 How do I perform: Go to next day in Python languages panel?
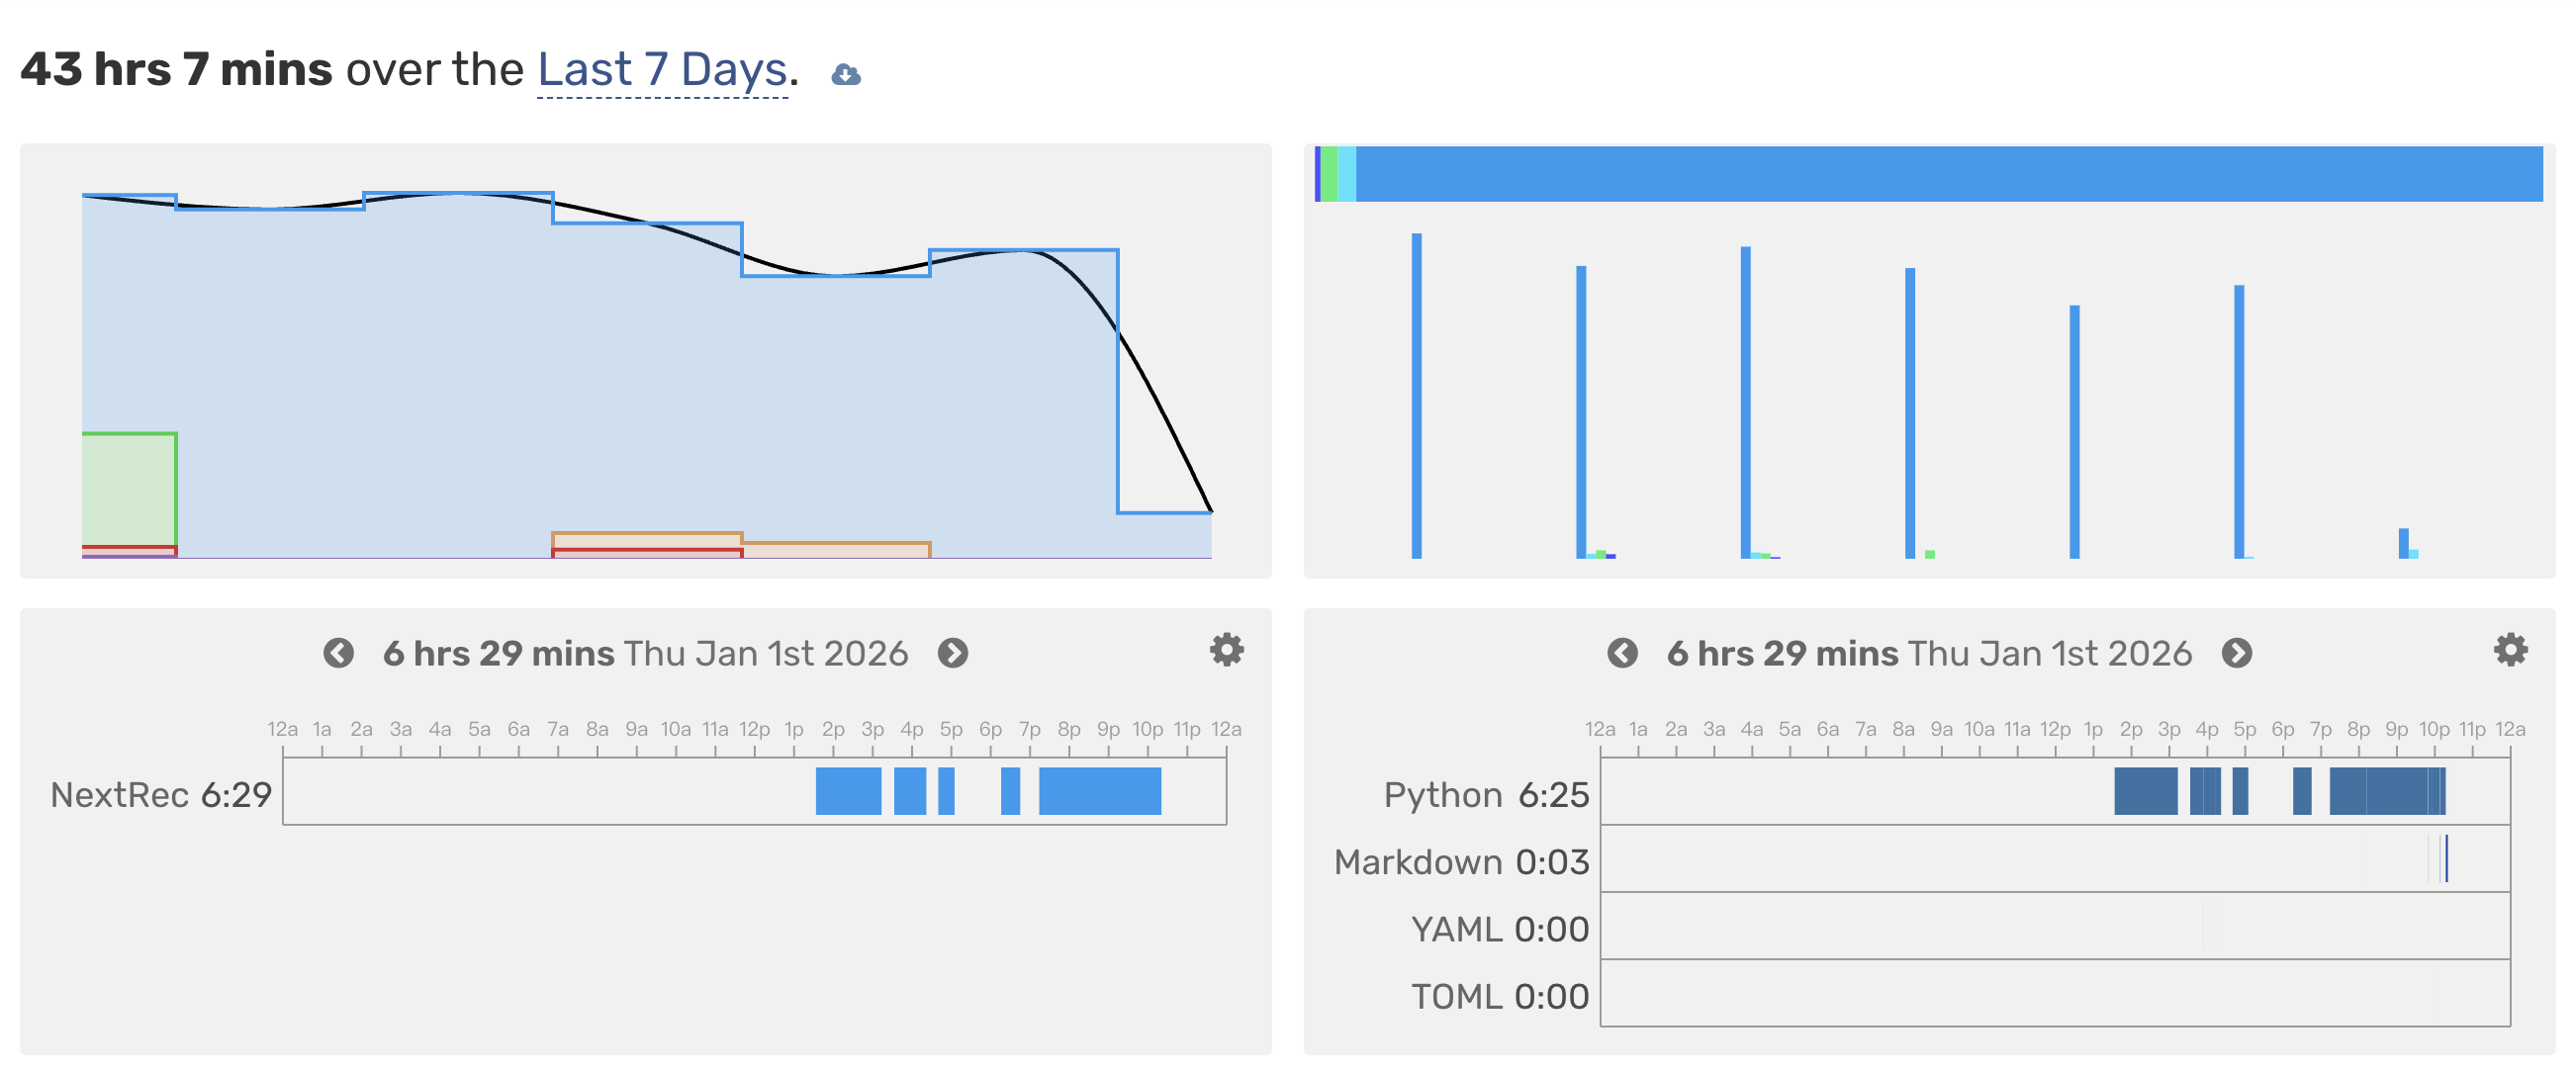[x=2237, y=653]
